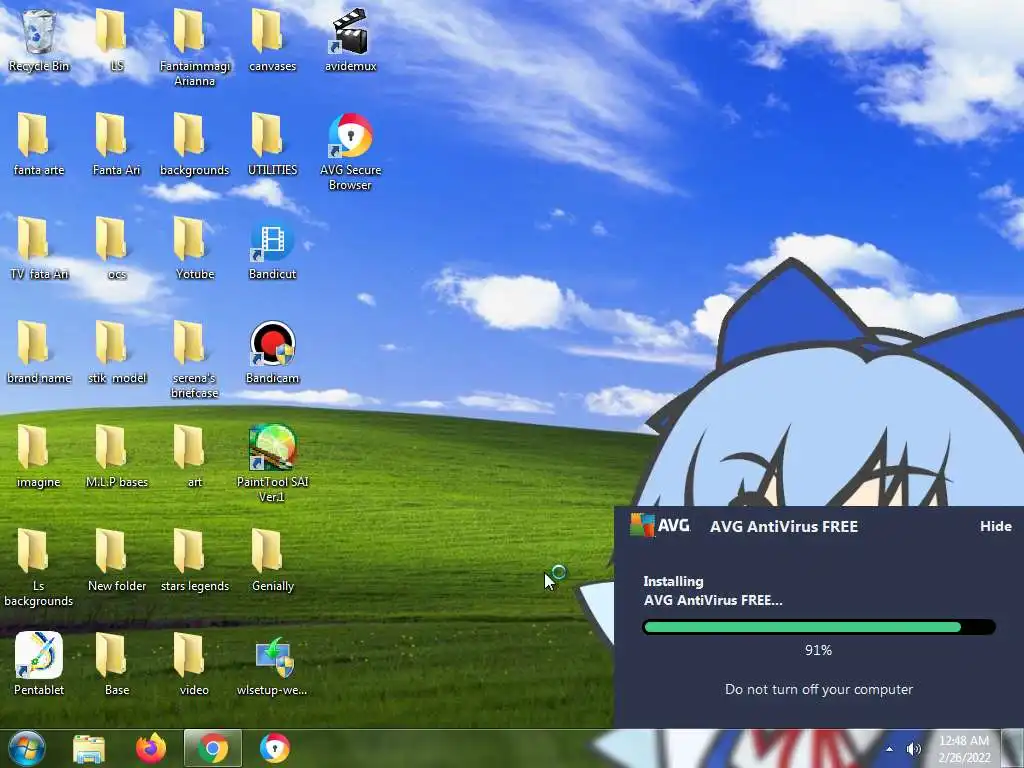Screen dimensions: 1024x768
Task: Select the LS folder on desktop
Action: (116, 39)
